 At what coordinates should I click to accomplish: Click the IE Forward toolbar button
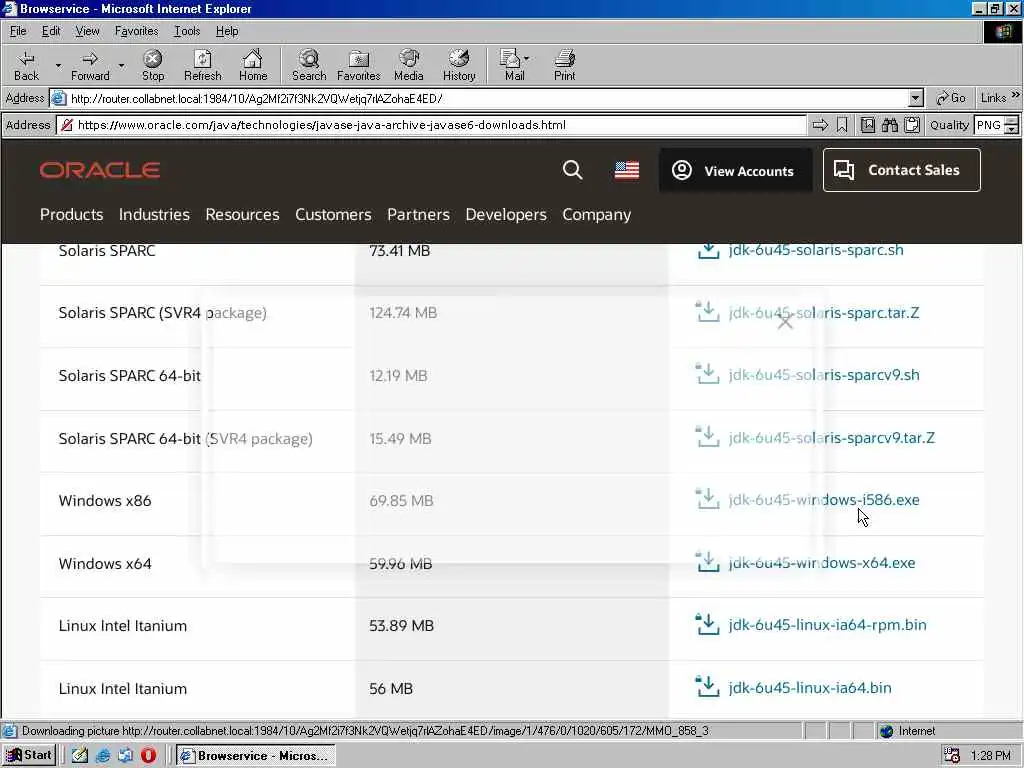(90, 65)
